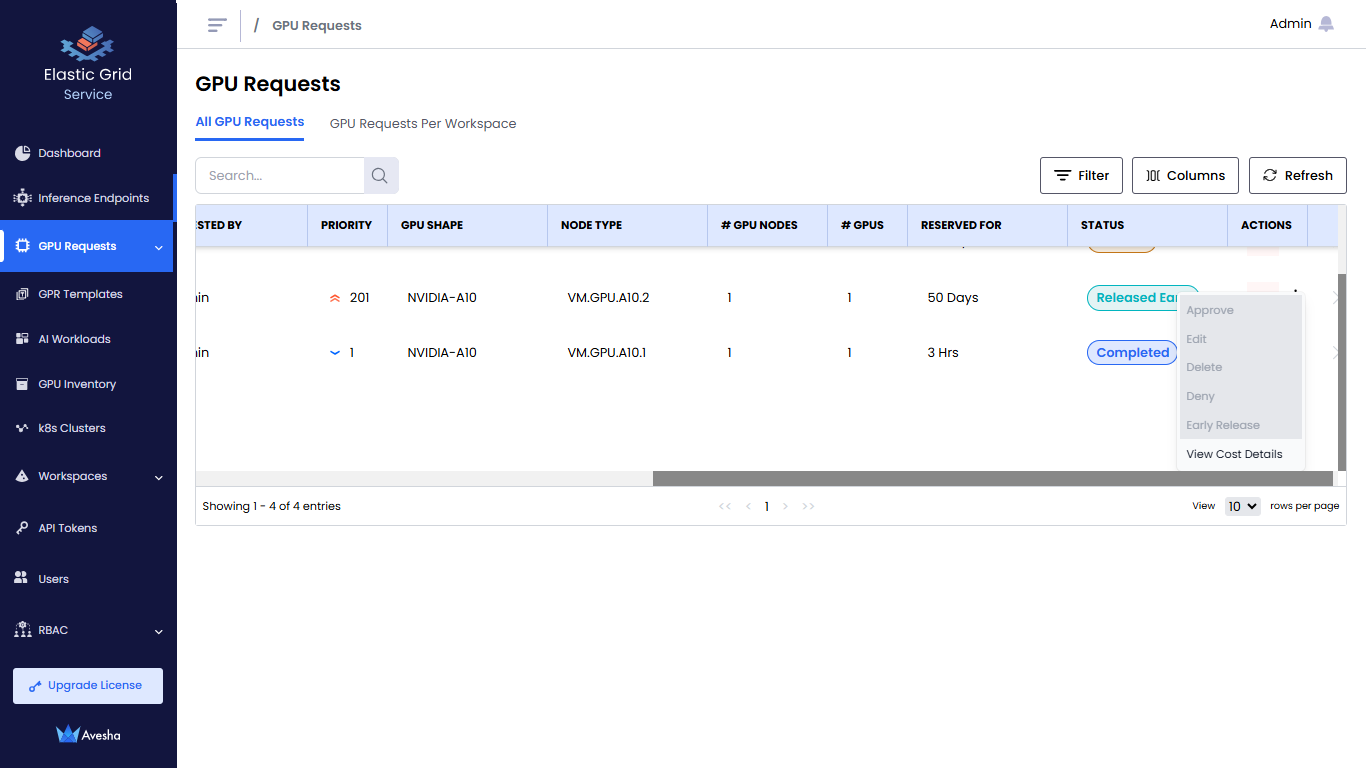Viewport: 1366px width, 768px height.
Task: Collapse sidebar with hamburger menu icon
Action: 217,25
